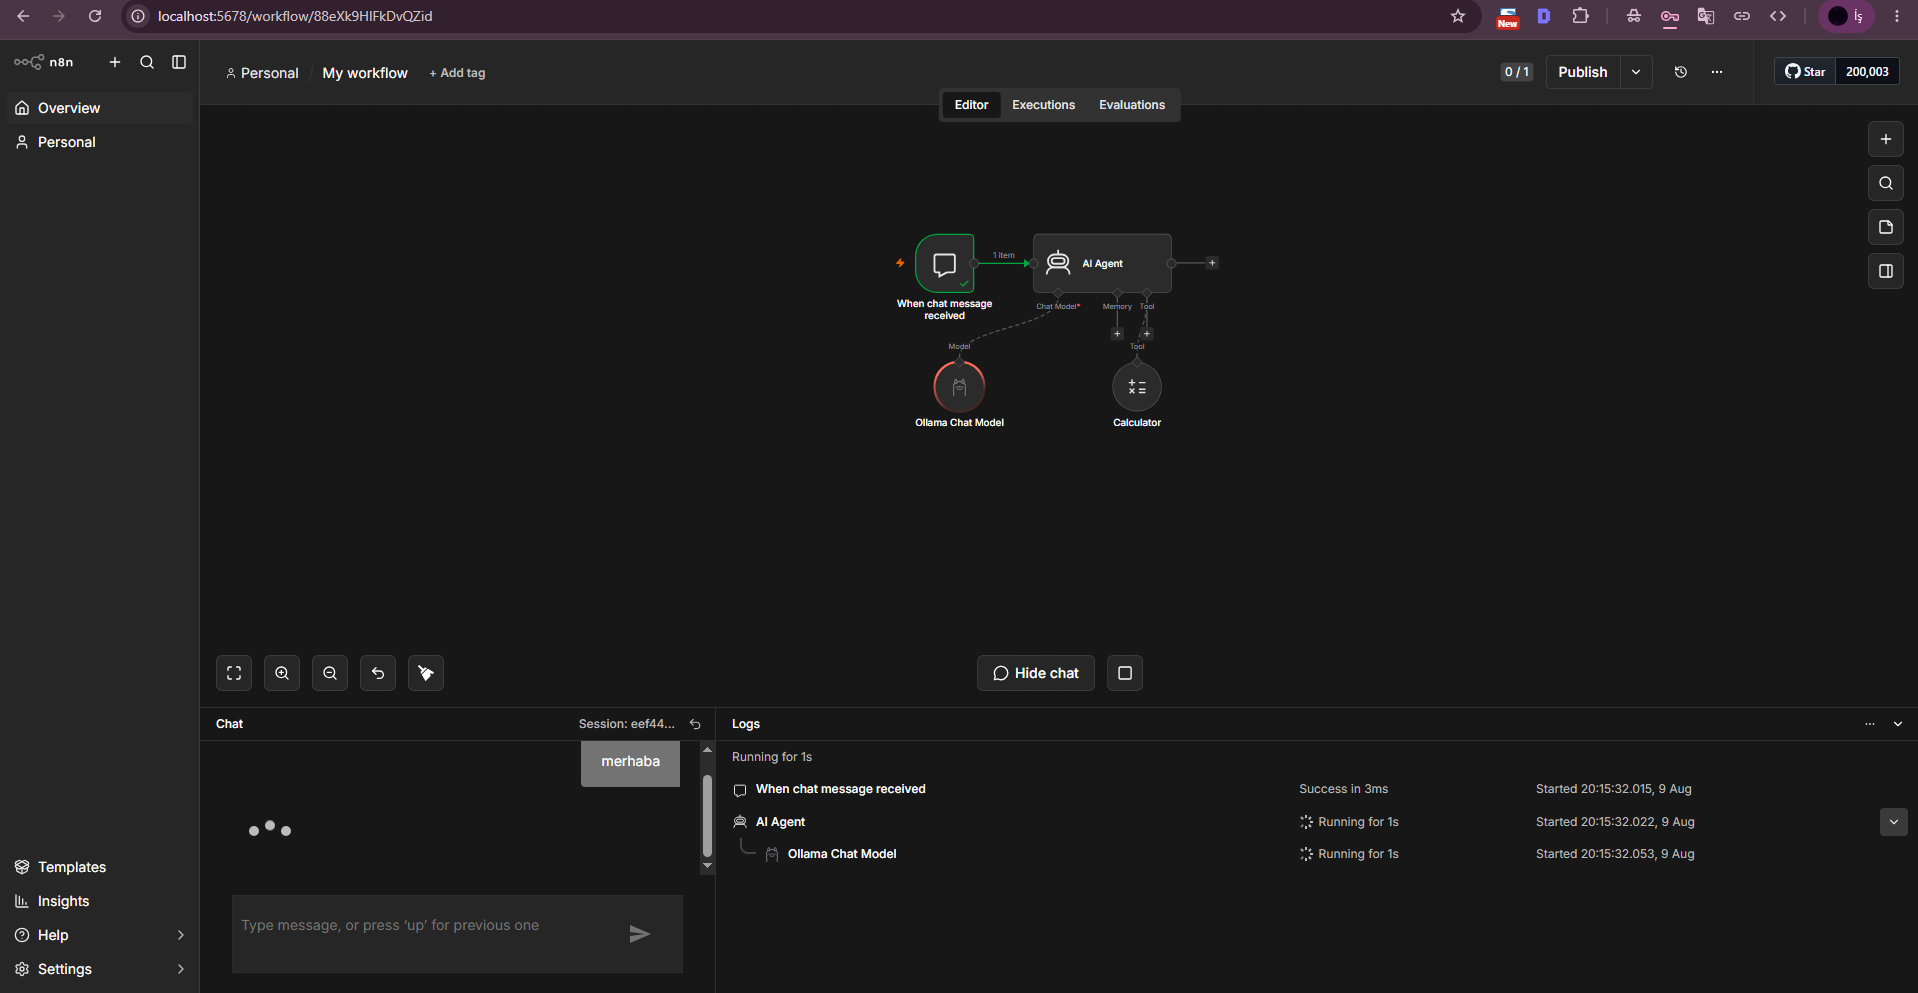Open the 0/1 indicator
The width and height of the screenshot is (1918, 993).
click(1516, 72)
